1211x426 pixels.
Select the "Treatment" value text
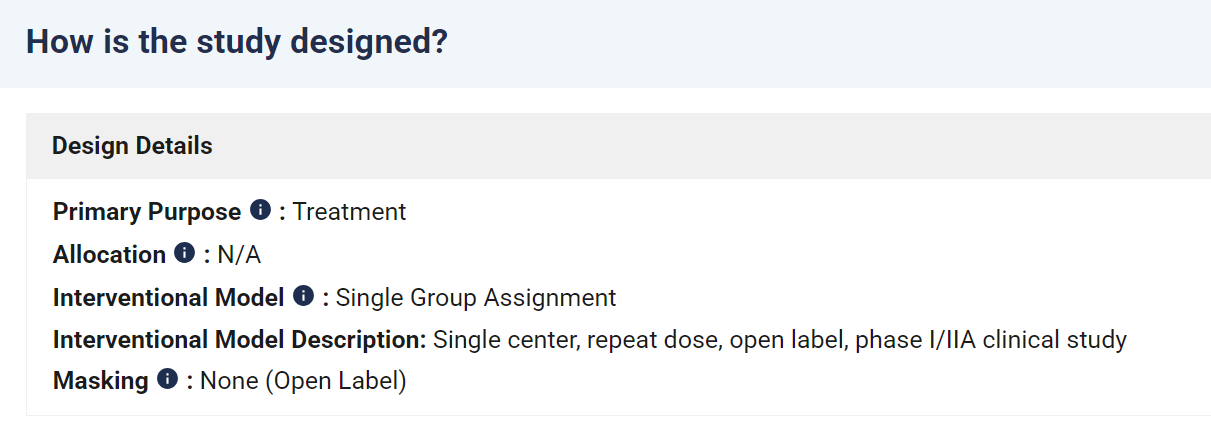coord(349,212)
